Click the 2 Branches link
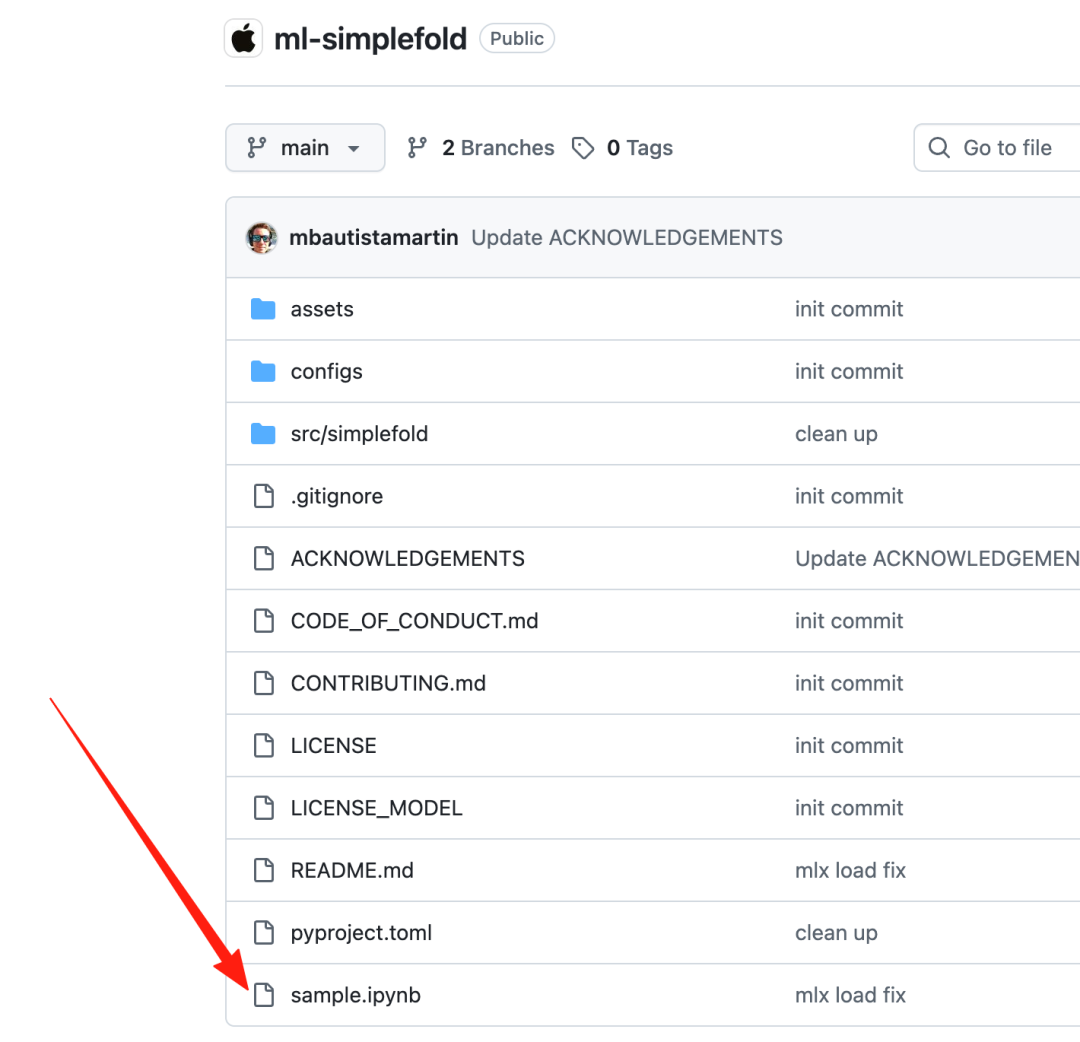Image resolution: width=1080 pixels, height=1042 pixels. [x=481, y=148]
